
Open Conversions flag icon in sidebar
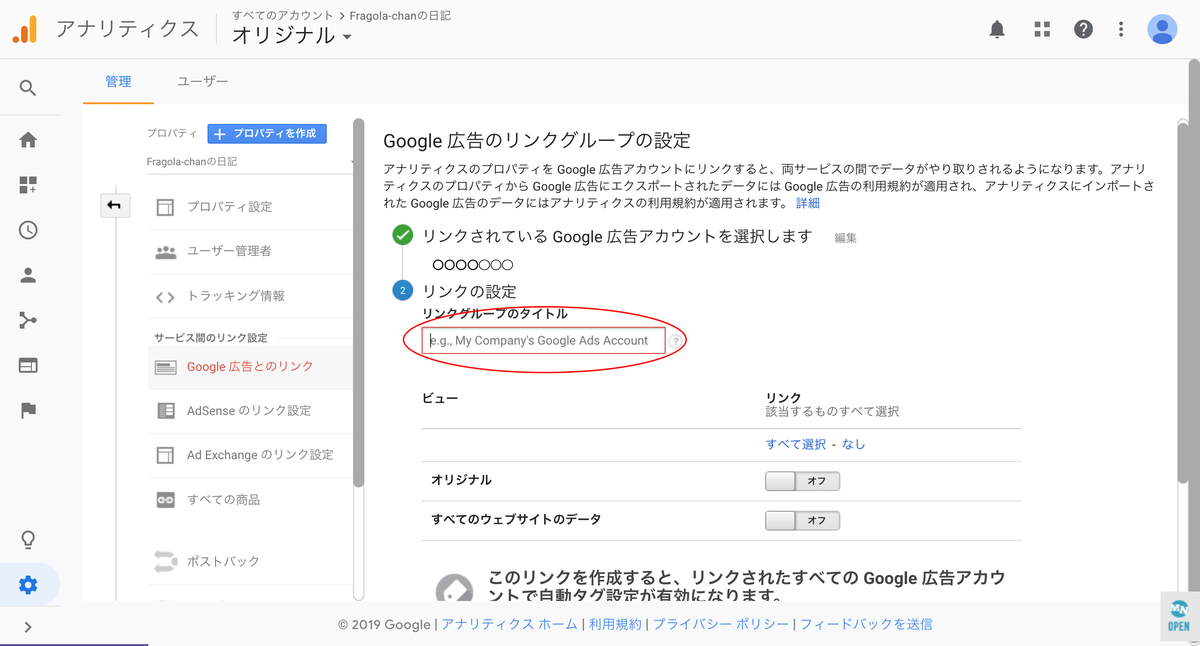pos(28,410)
